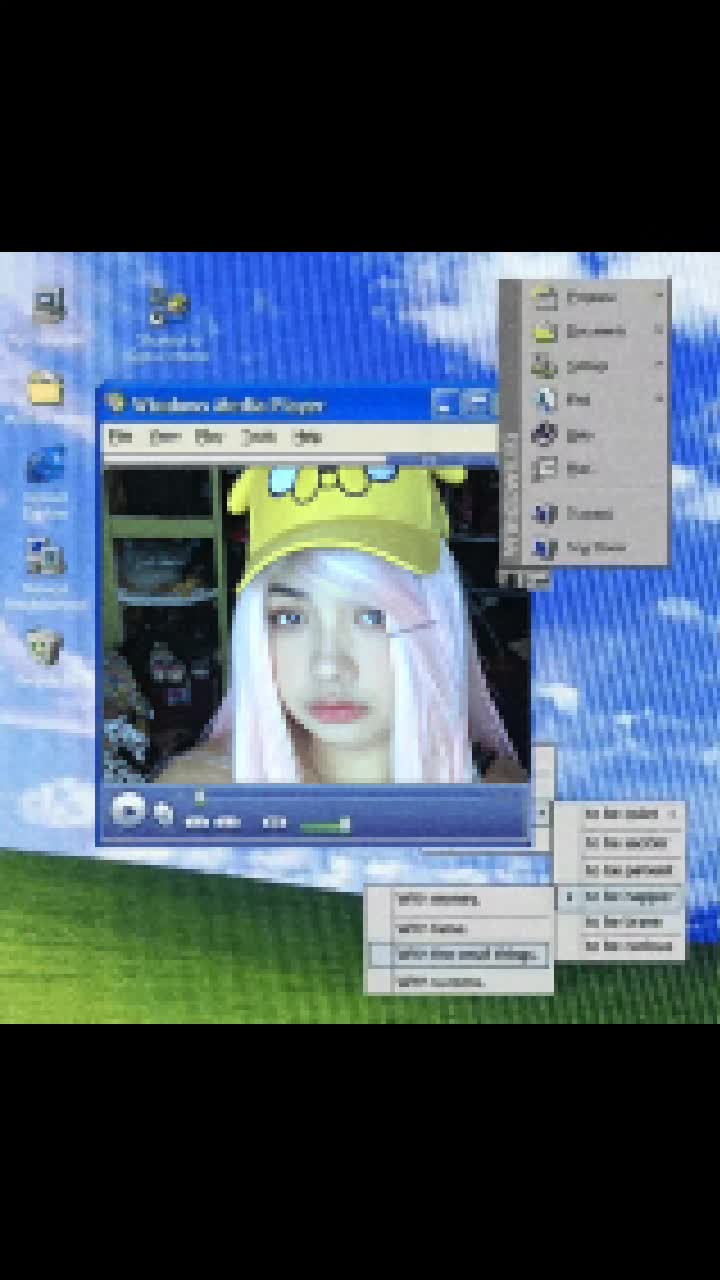Expand the arrow on first 'to be' entry
This screenshot has width=720, height=1280.
673,814
